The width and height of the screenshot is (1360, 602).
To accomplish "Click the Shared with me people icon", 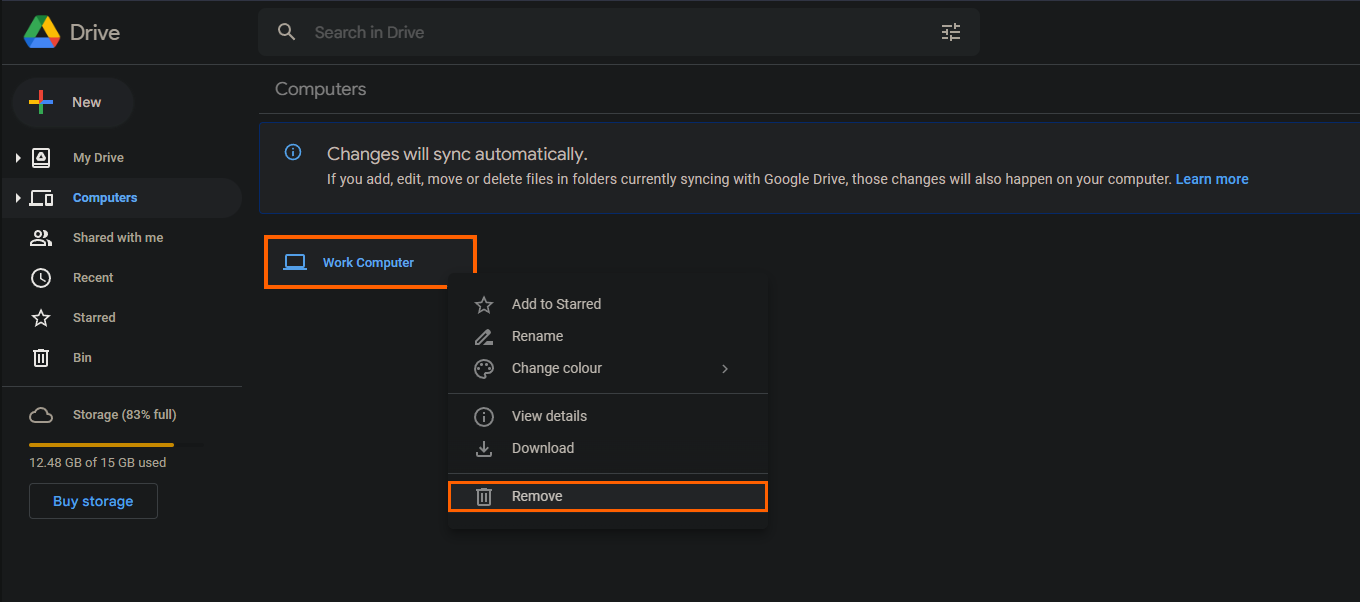I will click(41, 238).
